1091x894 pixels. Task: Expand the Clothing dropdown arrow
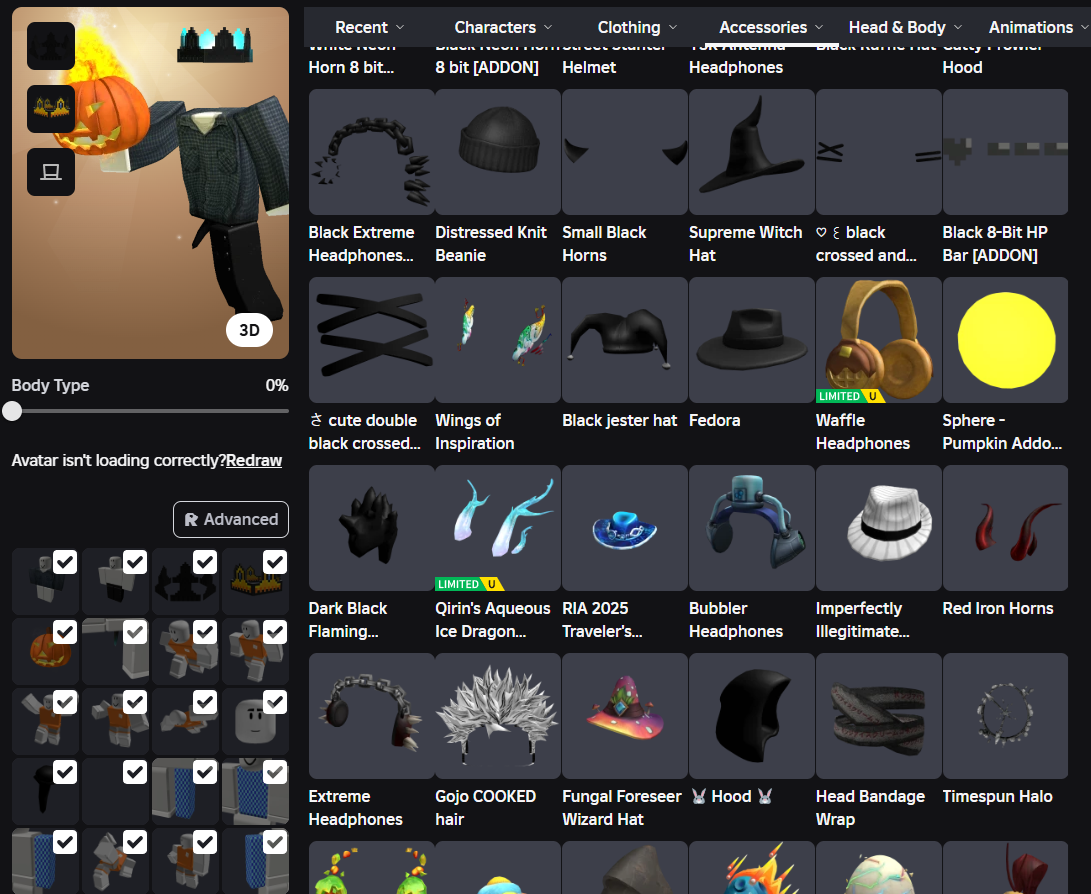click(673, 27)
